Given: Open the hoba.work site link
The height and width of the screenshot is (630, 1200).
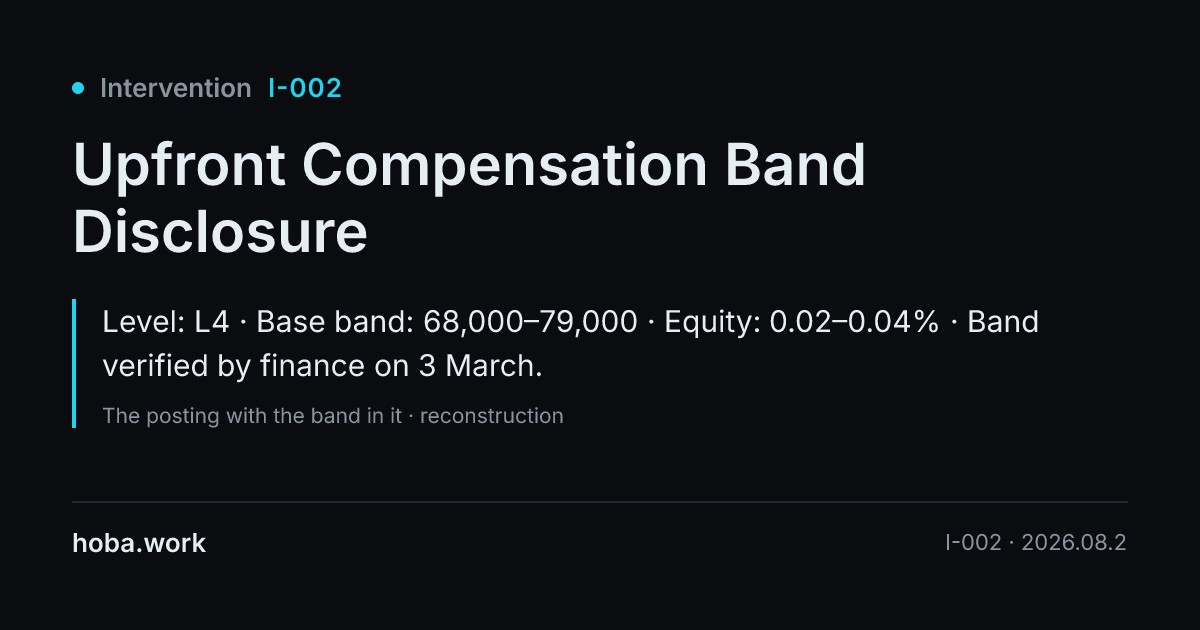Looking at the screenshot, I should point(139,544).
